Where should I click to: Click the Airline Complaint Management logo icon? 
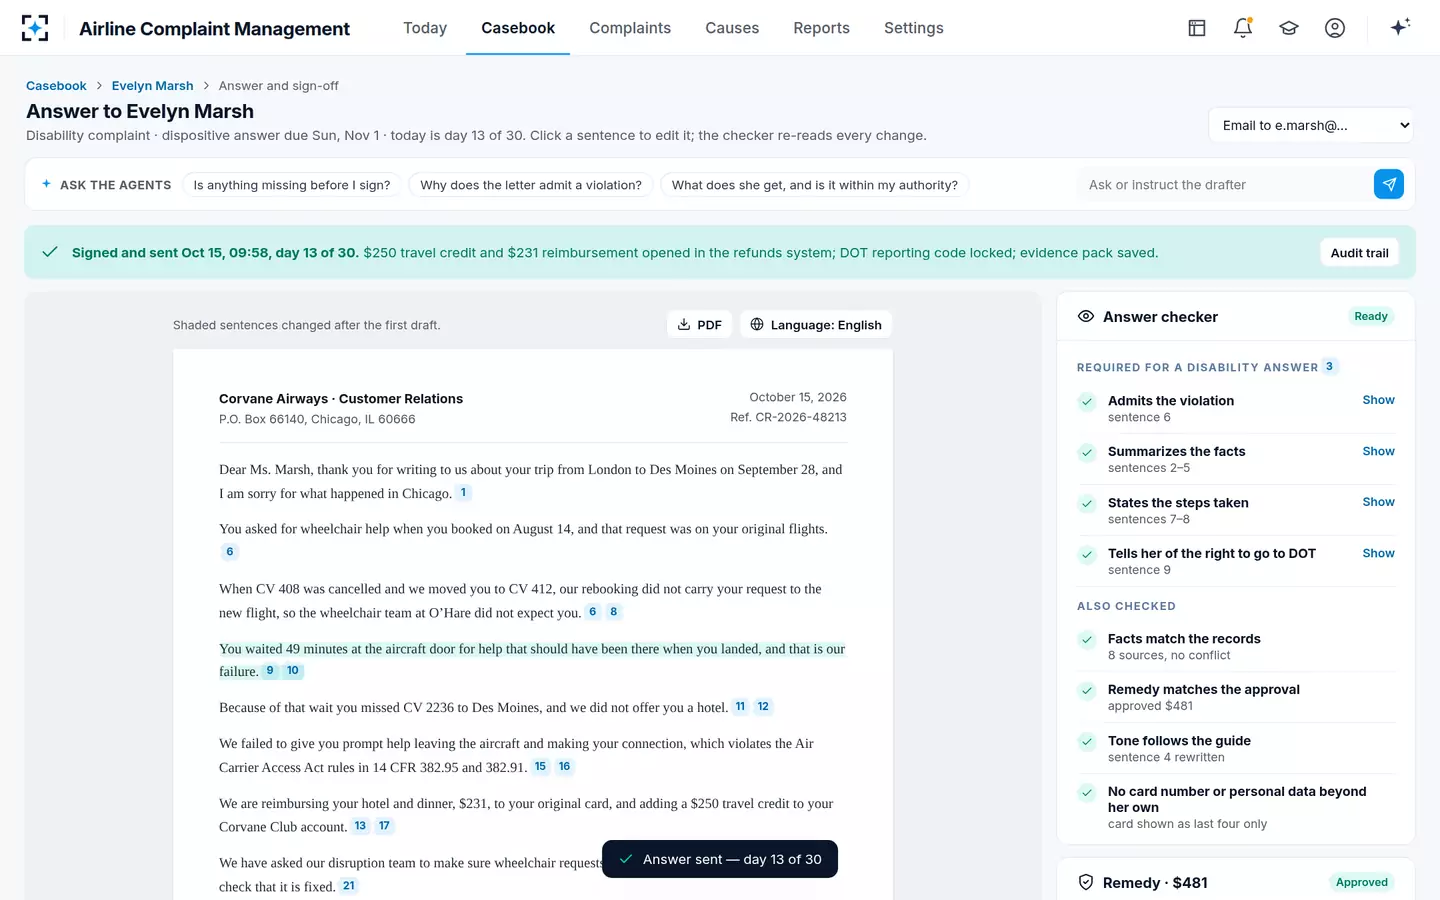(35, 28)
